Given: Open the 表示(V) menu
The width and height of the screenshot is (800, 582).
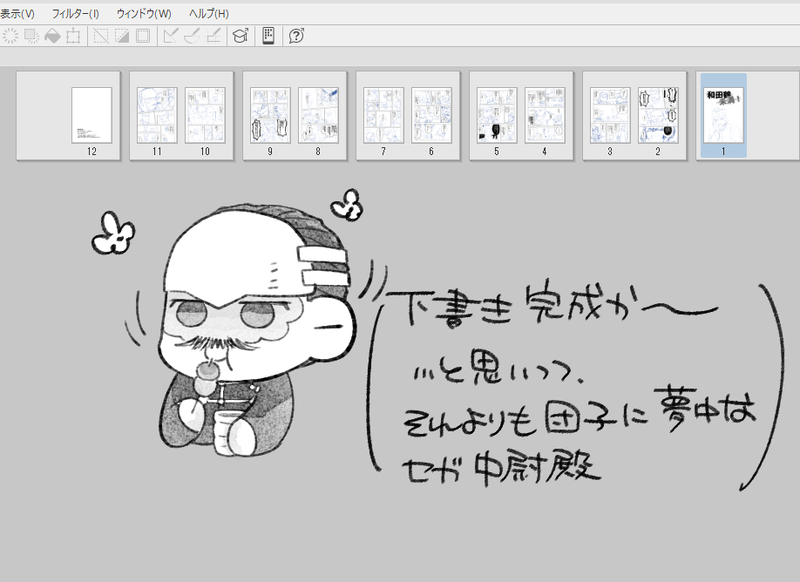Looking at the screenshot, I should click(17, 14).
